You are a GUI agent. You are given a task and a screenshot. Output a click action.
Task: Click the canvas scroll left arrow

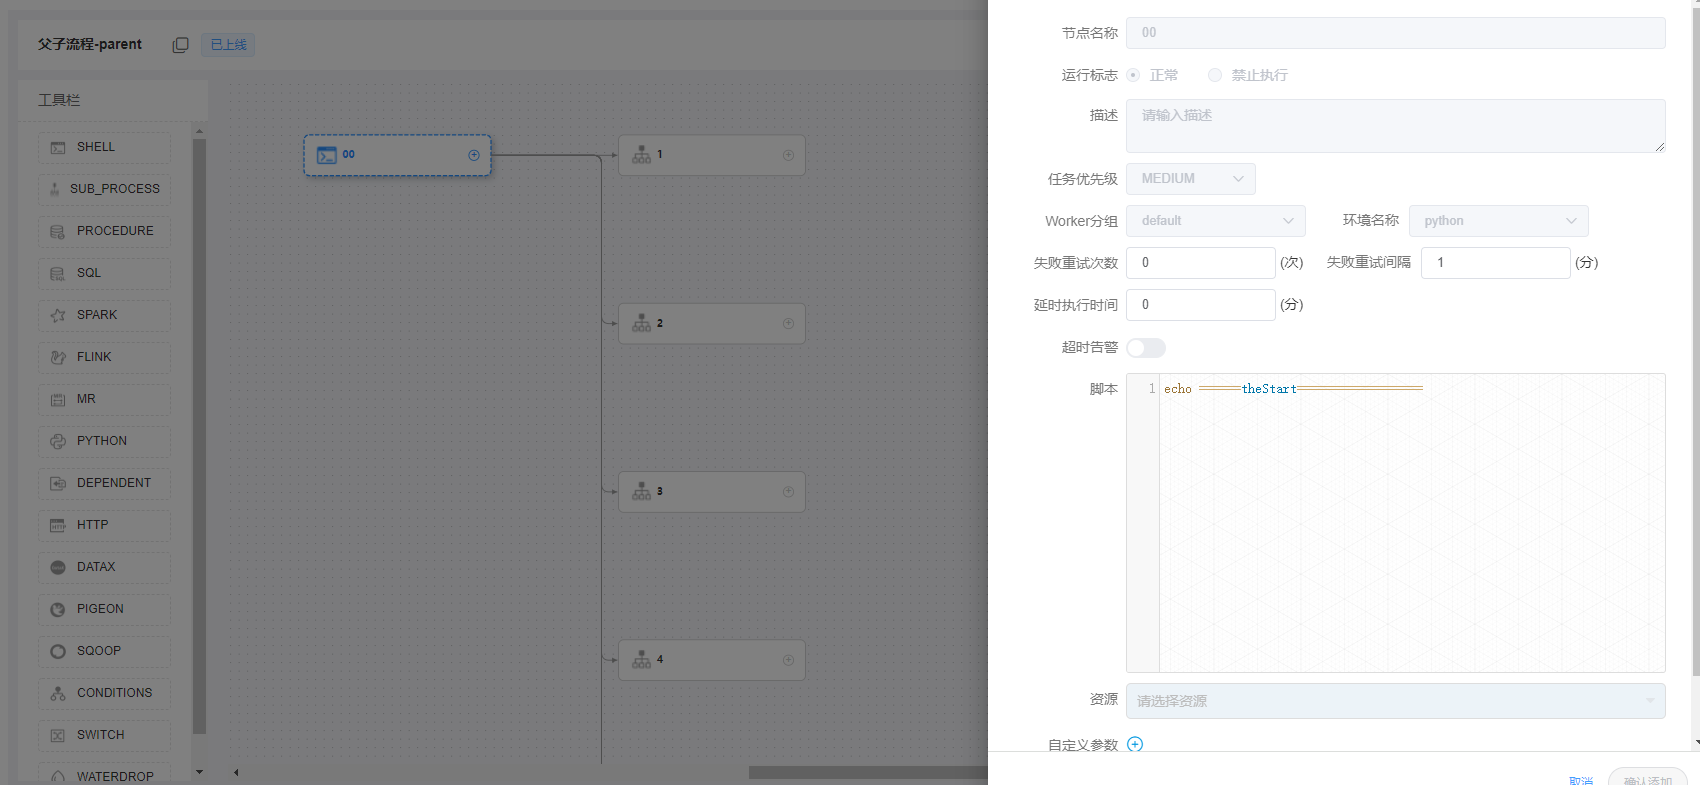[236, 772]
